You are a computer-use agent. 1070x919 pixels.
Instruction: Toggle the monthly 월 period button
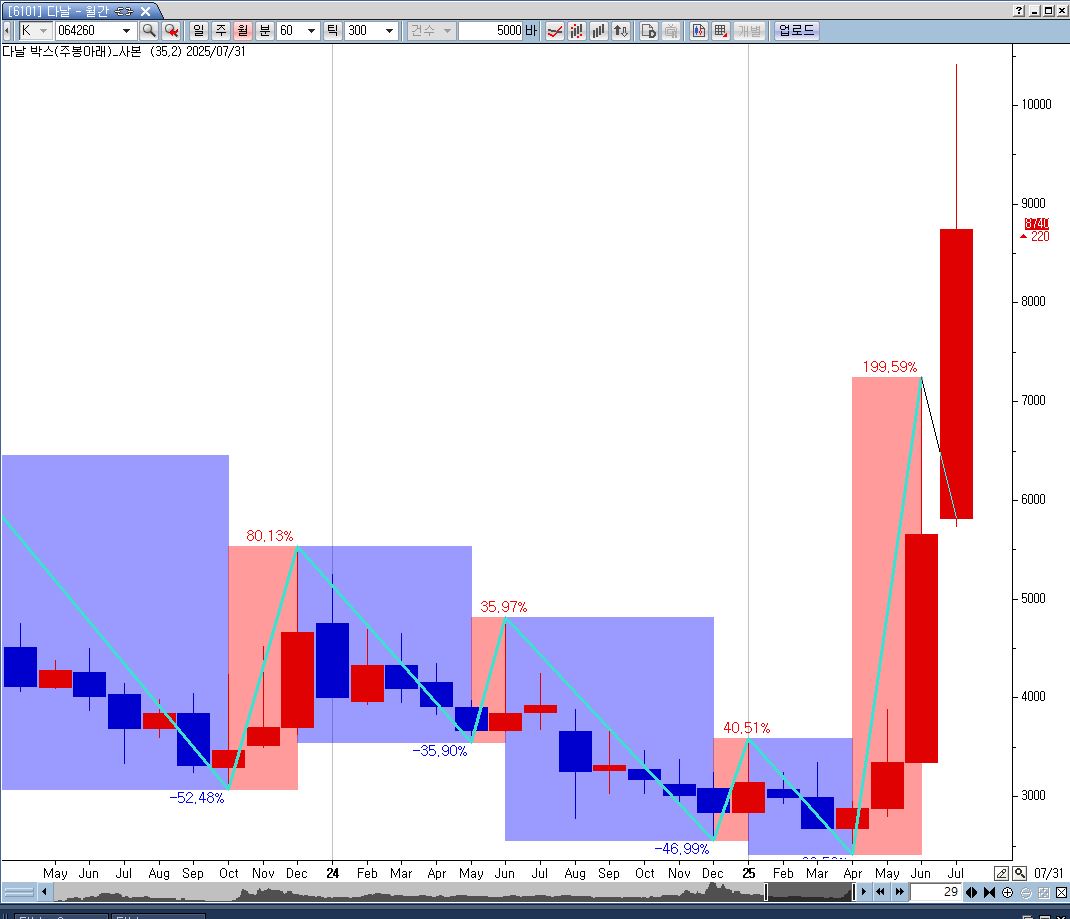242,31
